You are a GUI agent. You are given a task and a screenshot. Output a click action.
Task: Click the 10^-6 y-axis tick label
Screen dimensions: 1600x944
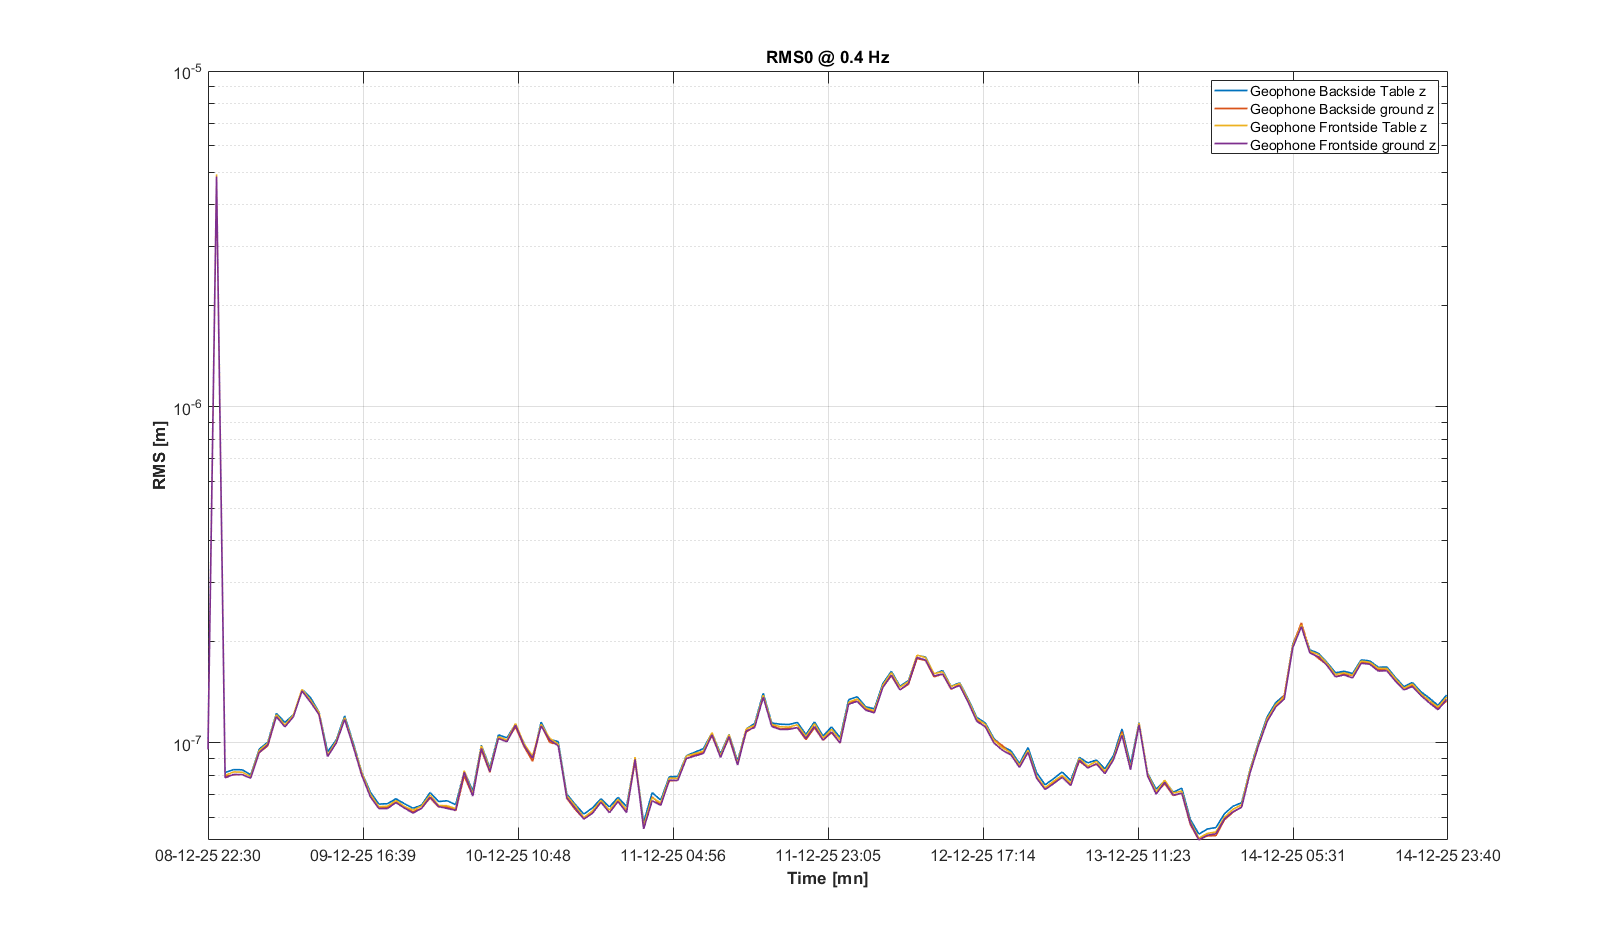click(187, 407)
